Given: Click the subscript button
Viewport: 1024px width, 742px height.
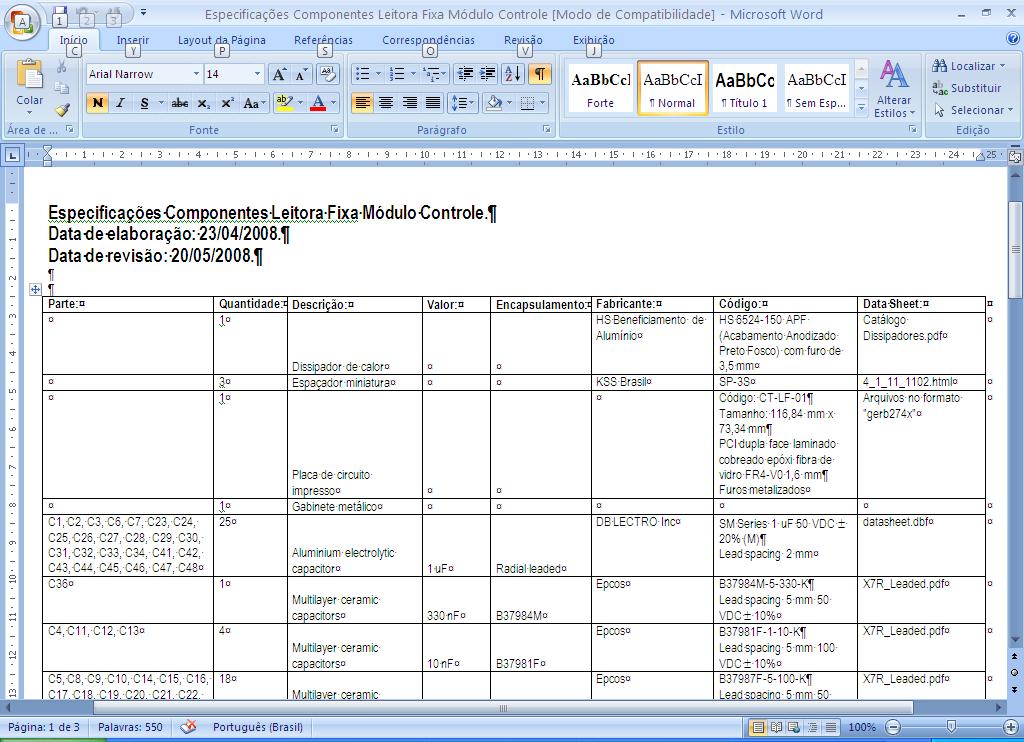Looking at the screenshot, I should point(204,103).
